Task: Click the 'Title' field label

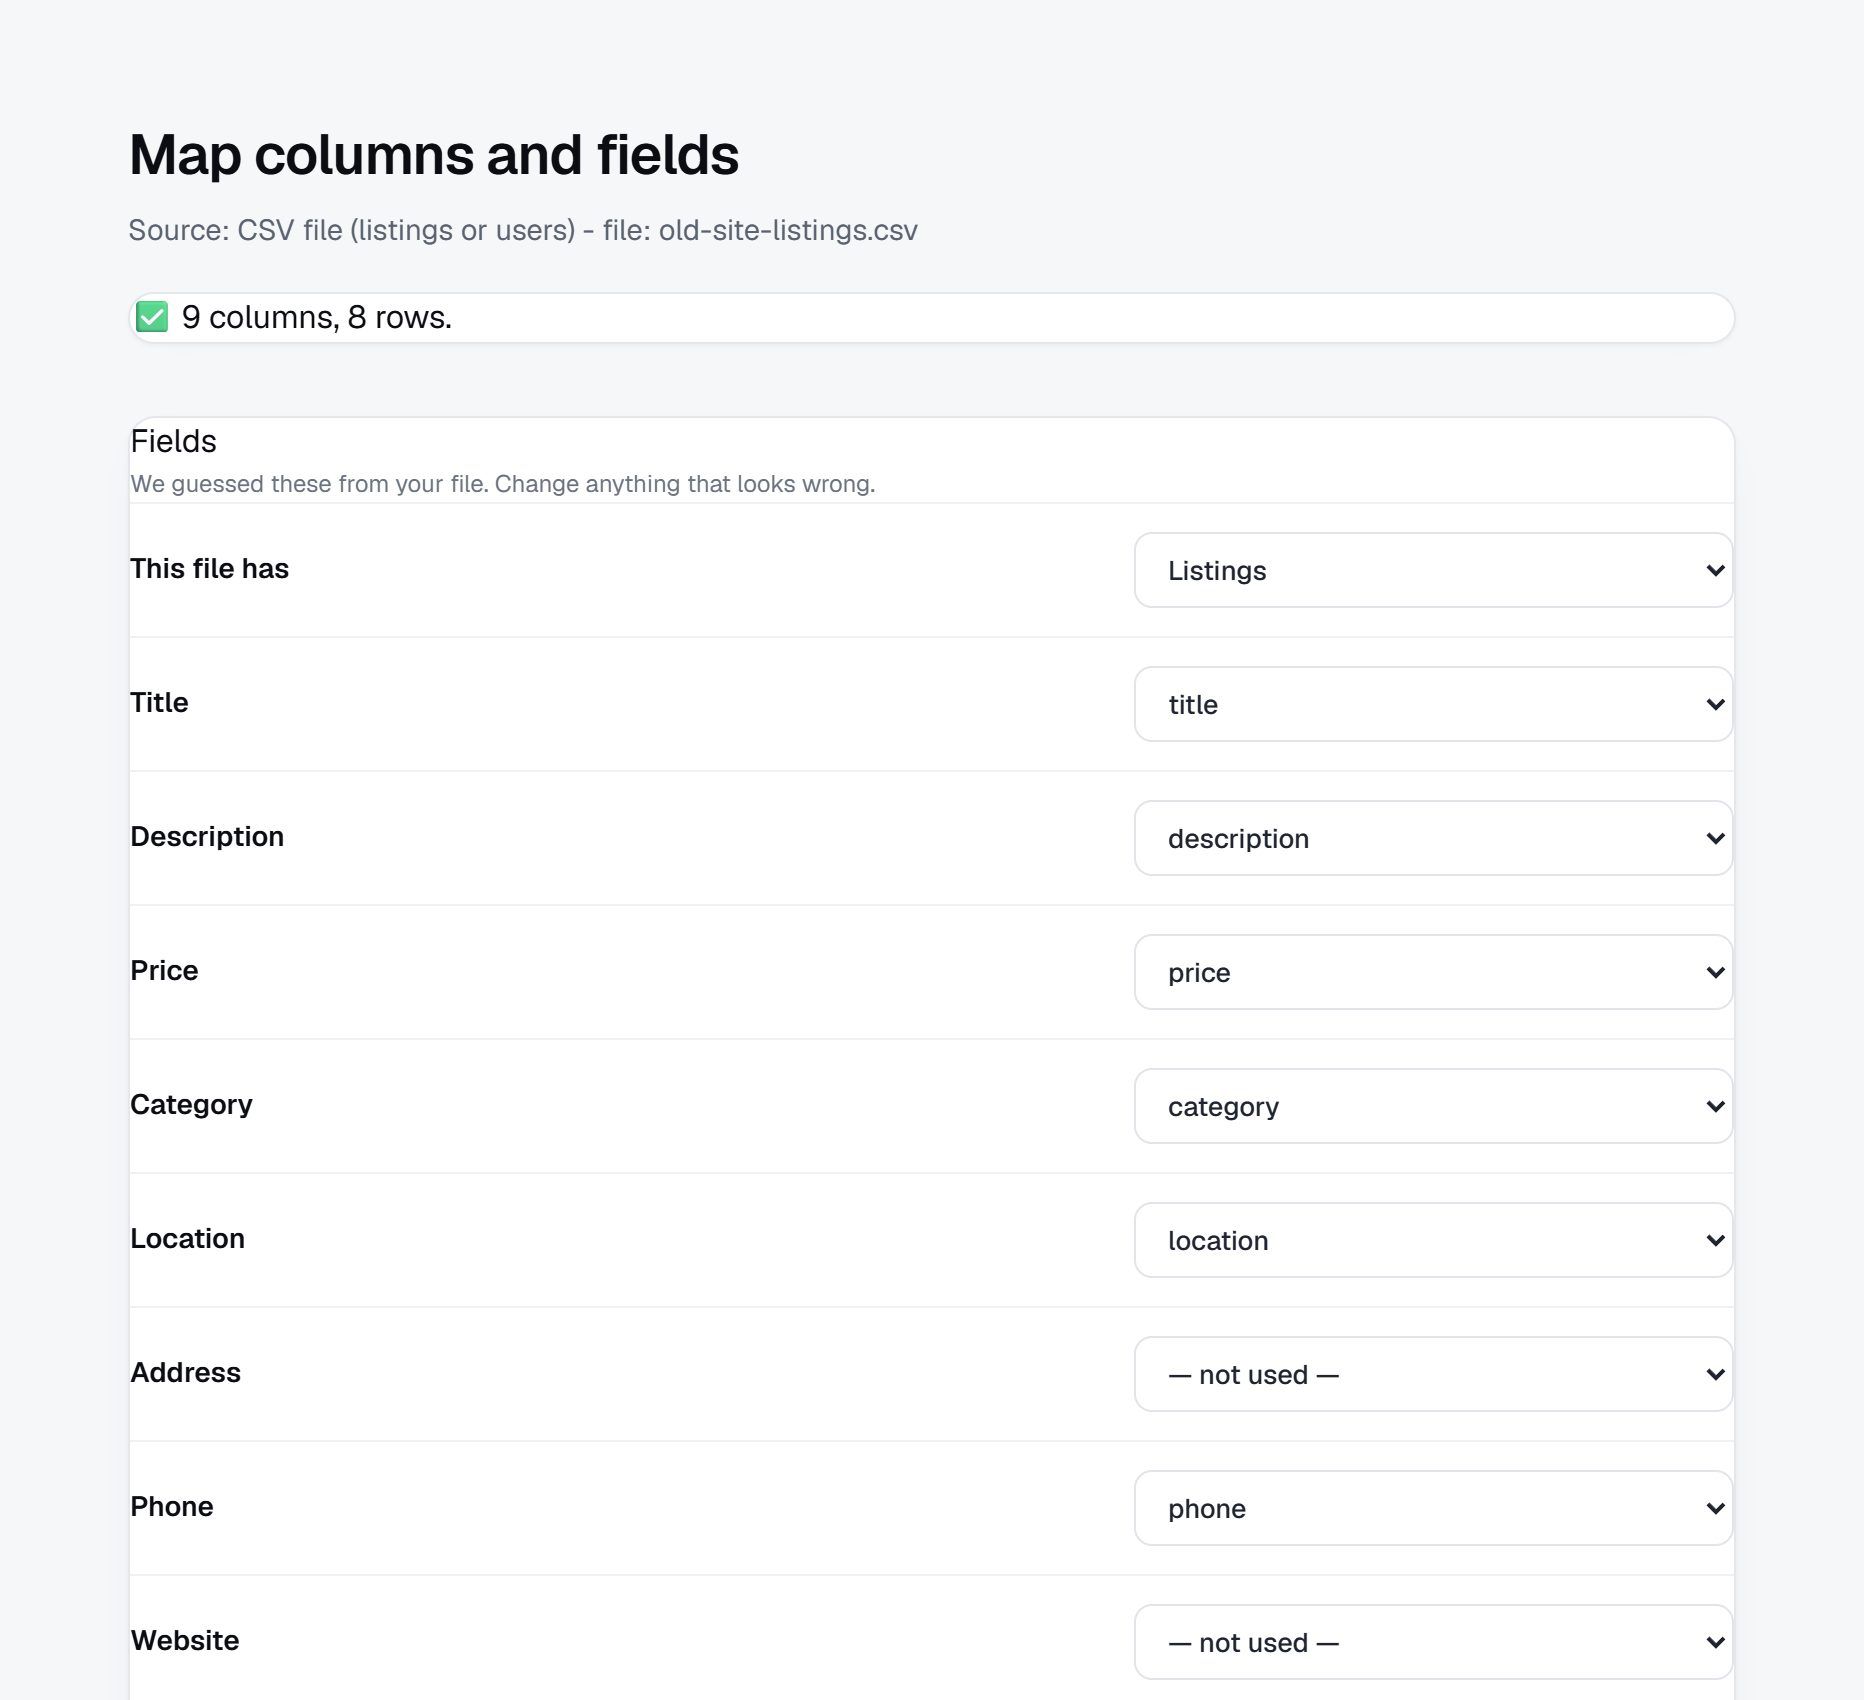Action: [x=159, y=702]
